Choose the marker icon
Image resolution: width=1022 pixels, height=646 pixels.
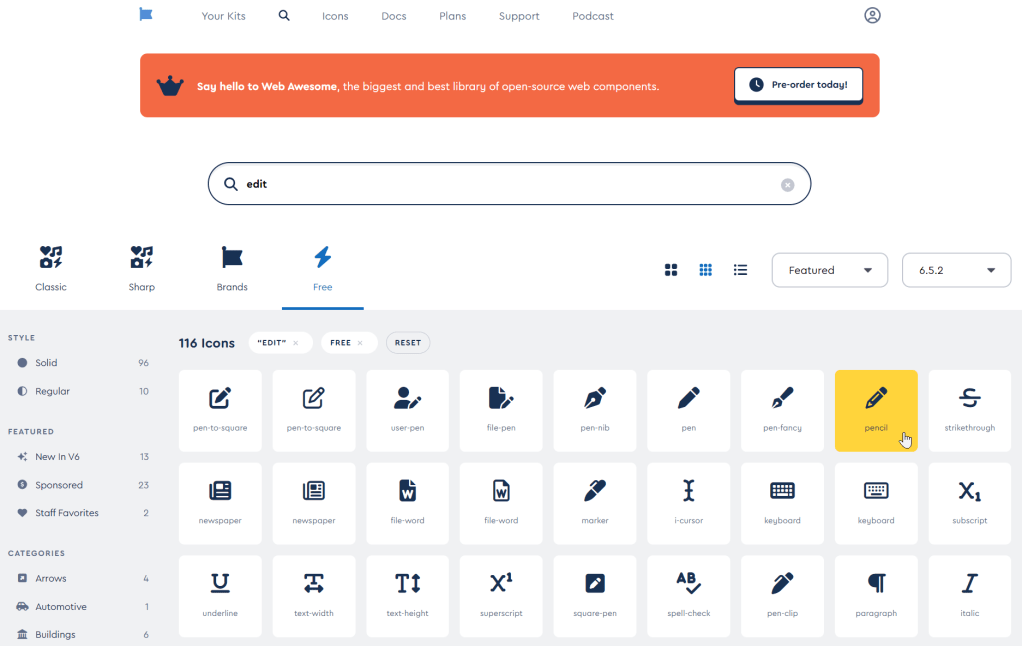(595, 503)
